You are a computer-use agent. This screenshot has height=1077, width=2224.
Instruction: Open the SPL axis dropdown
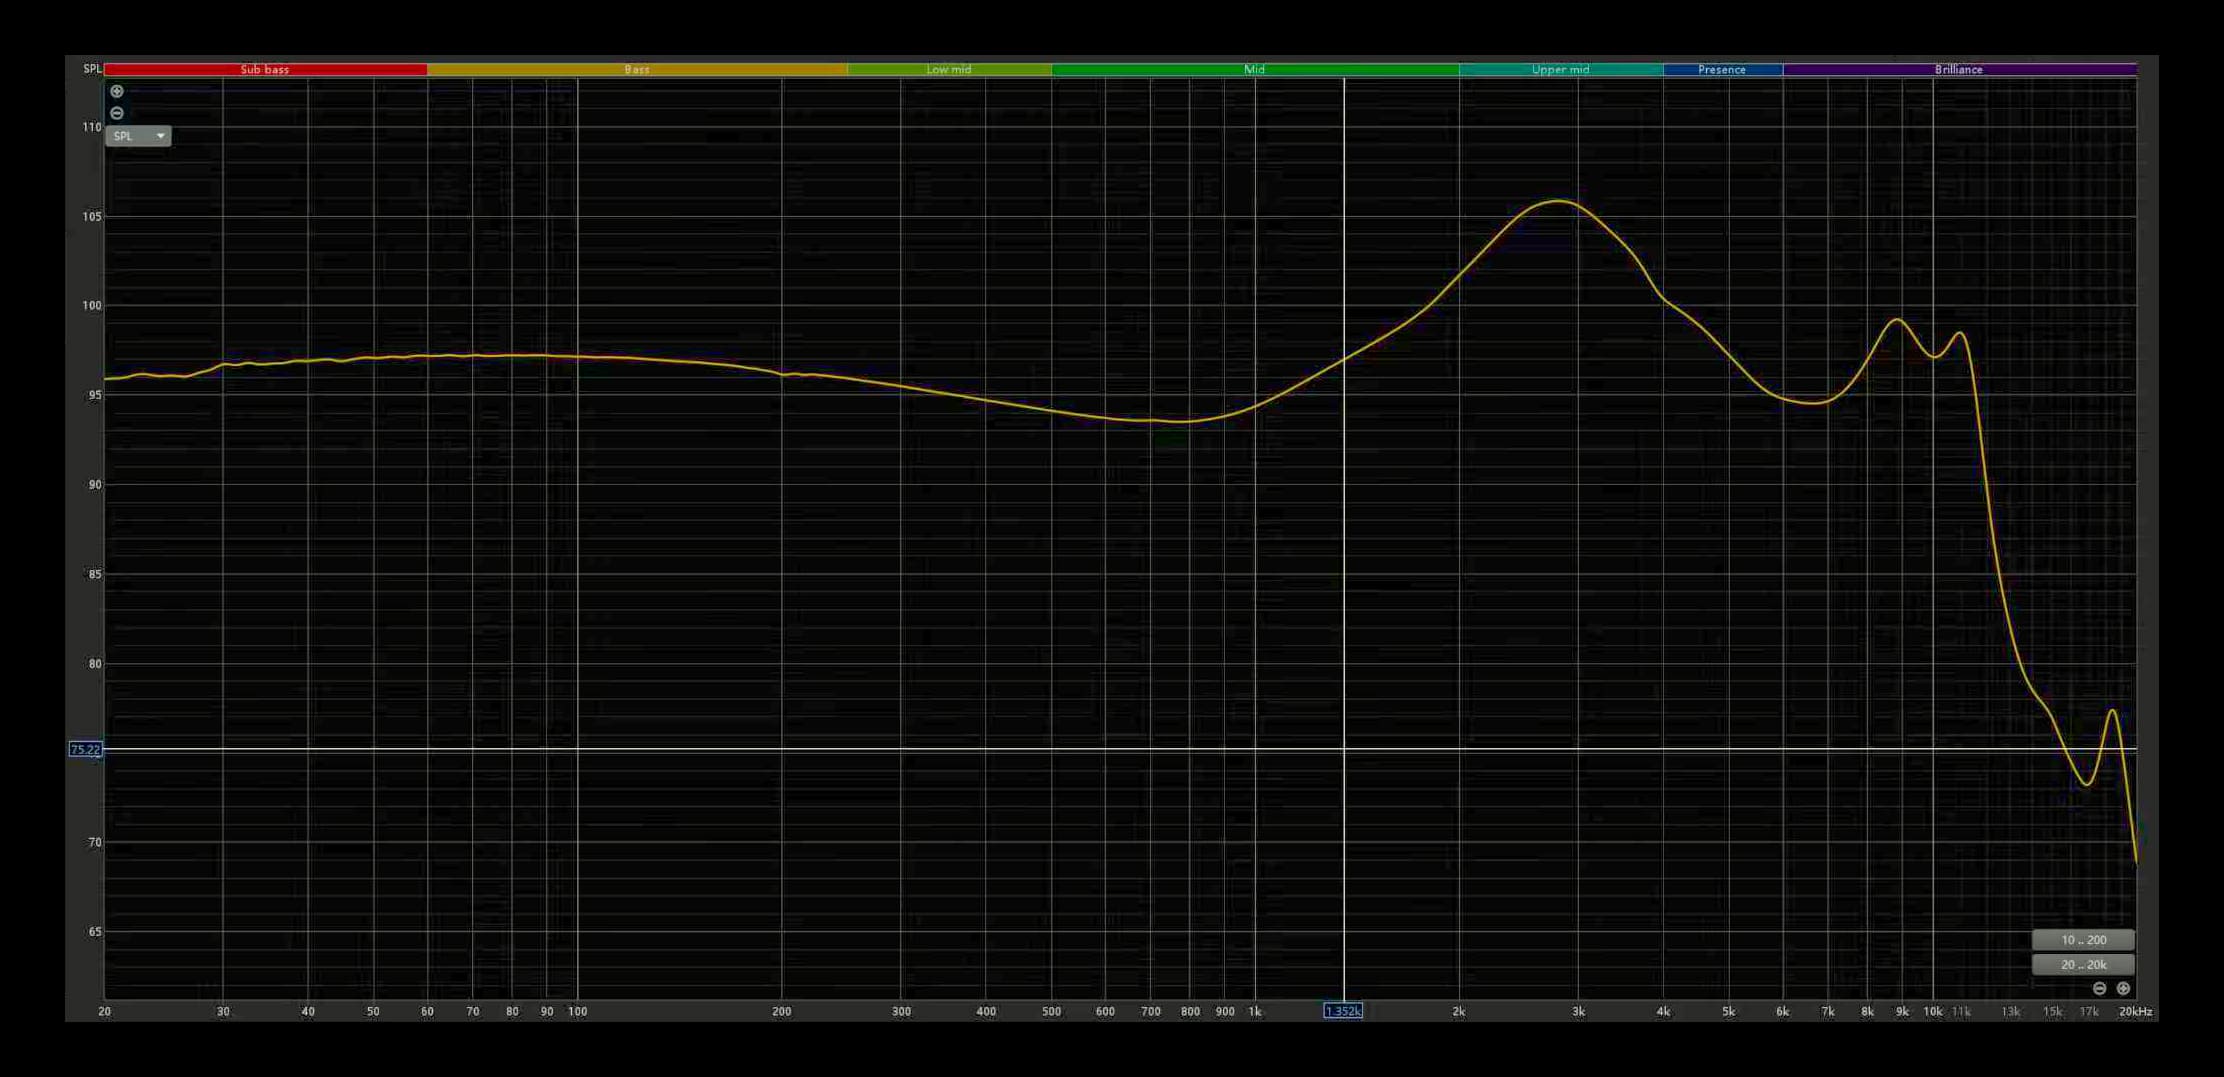pos(138,136)
